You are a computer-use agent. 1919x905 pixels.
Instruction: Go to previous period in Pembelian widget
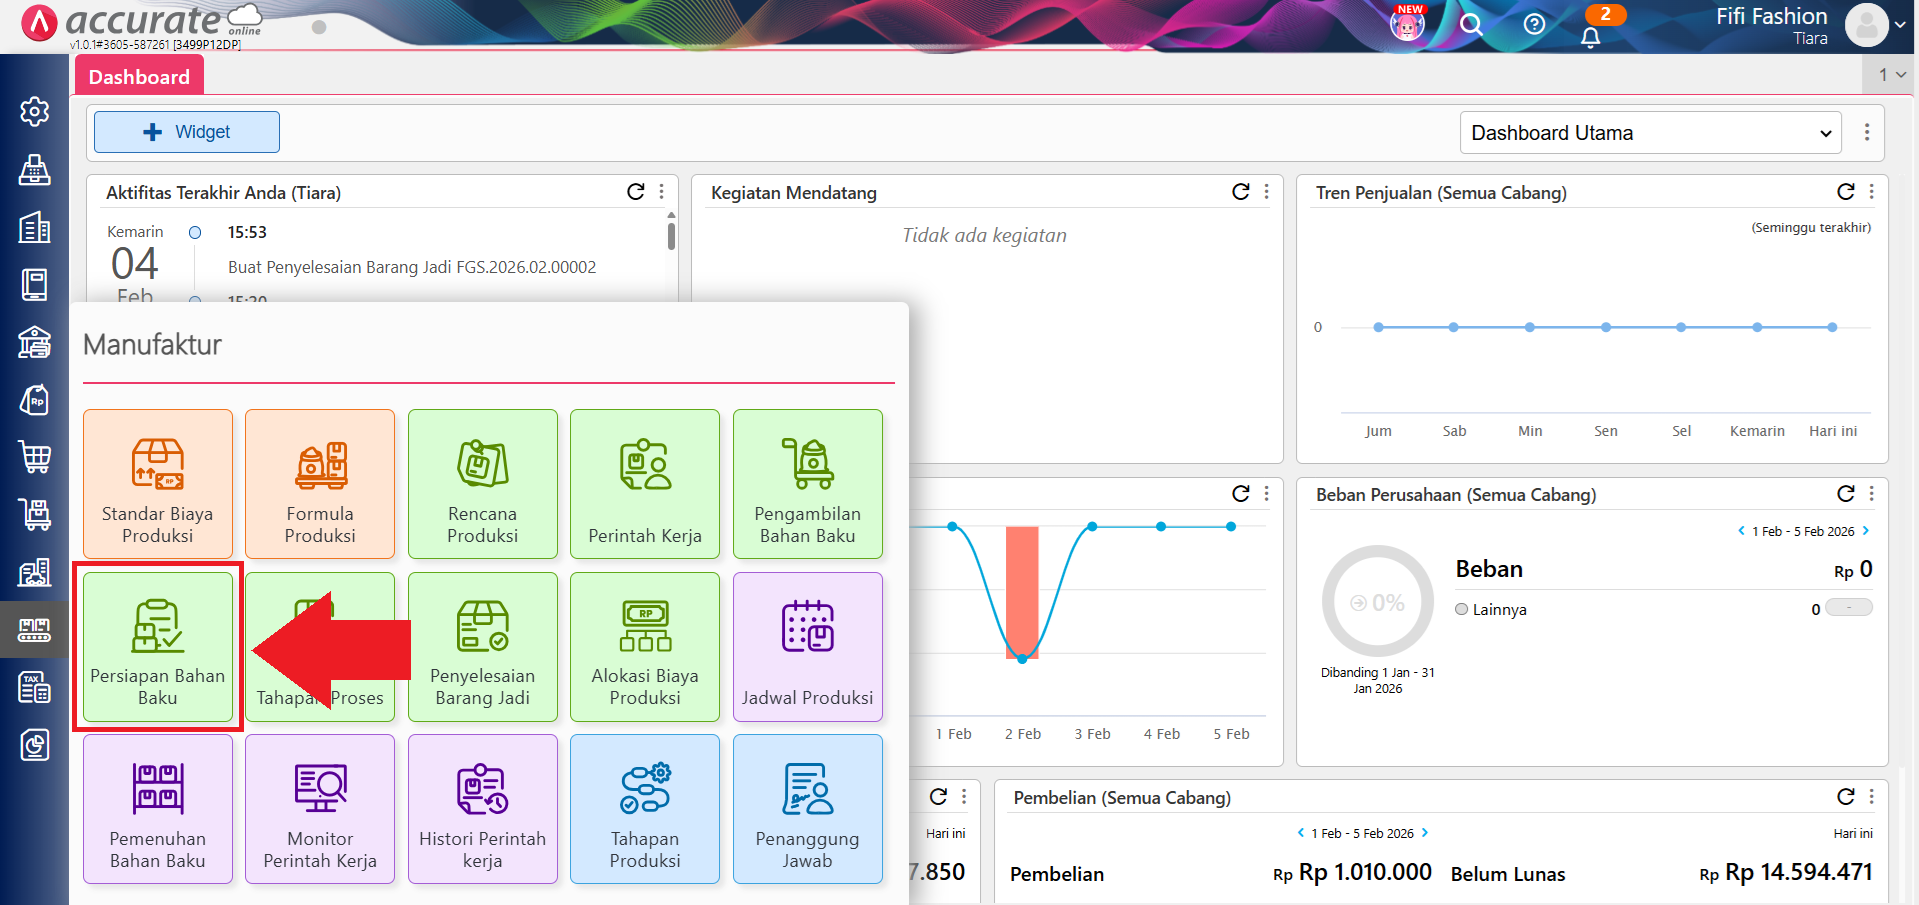tap(1301, 833)
